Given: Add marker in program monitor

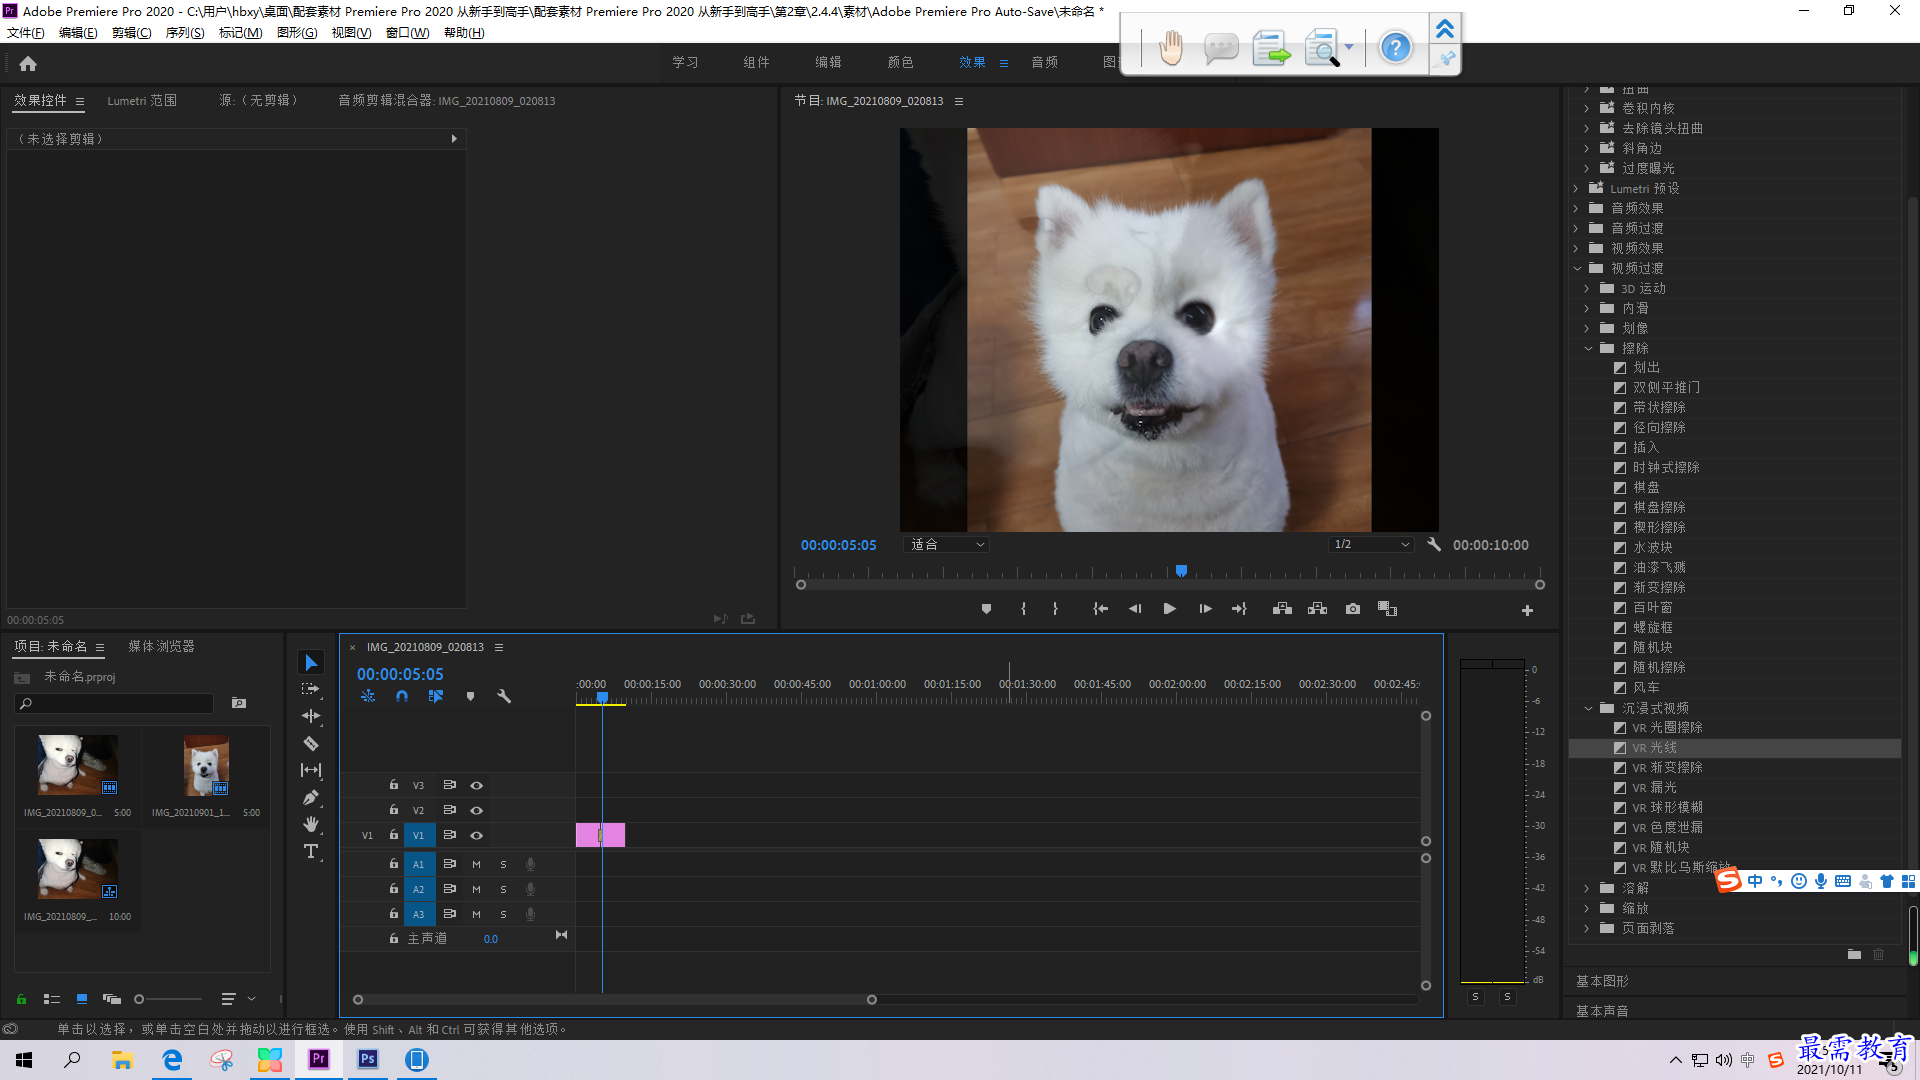Looking at the screenshot, I should (x=986, y=609).
